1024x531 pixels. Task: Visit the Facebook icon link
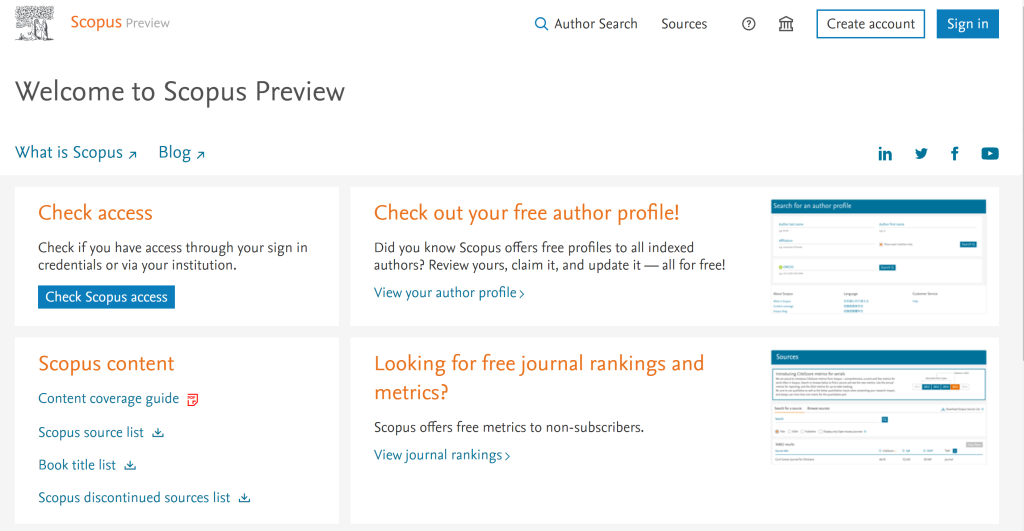955,154
